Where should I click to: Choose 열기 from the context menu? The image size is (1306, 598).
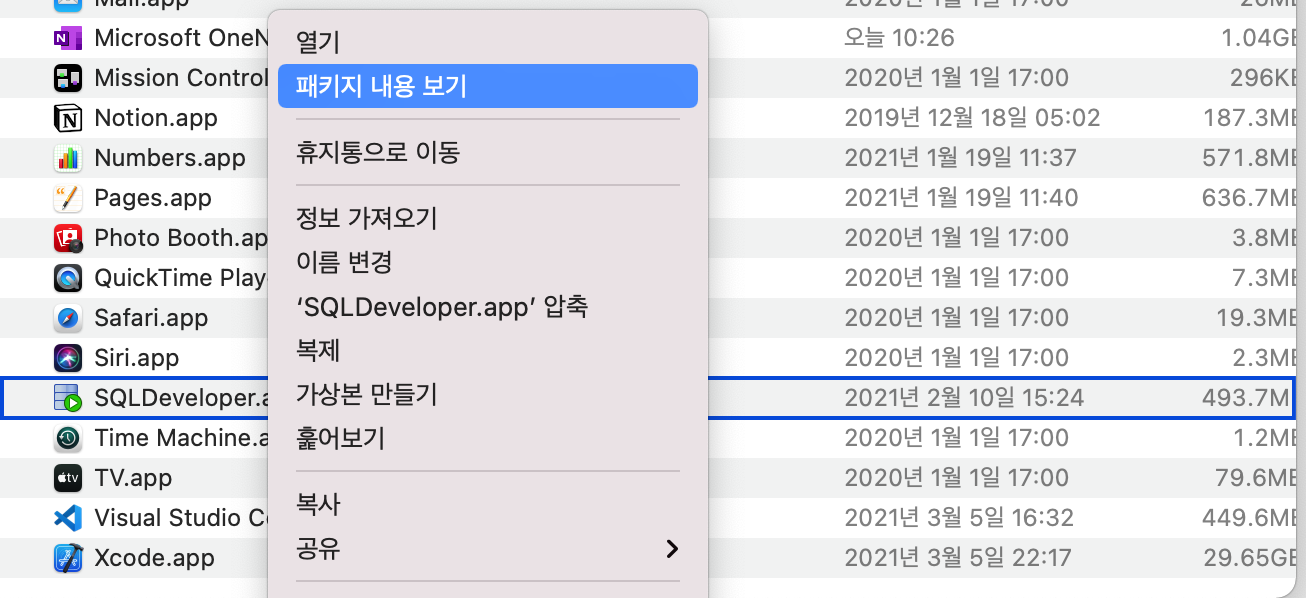[x=488, y=42]
